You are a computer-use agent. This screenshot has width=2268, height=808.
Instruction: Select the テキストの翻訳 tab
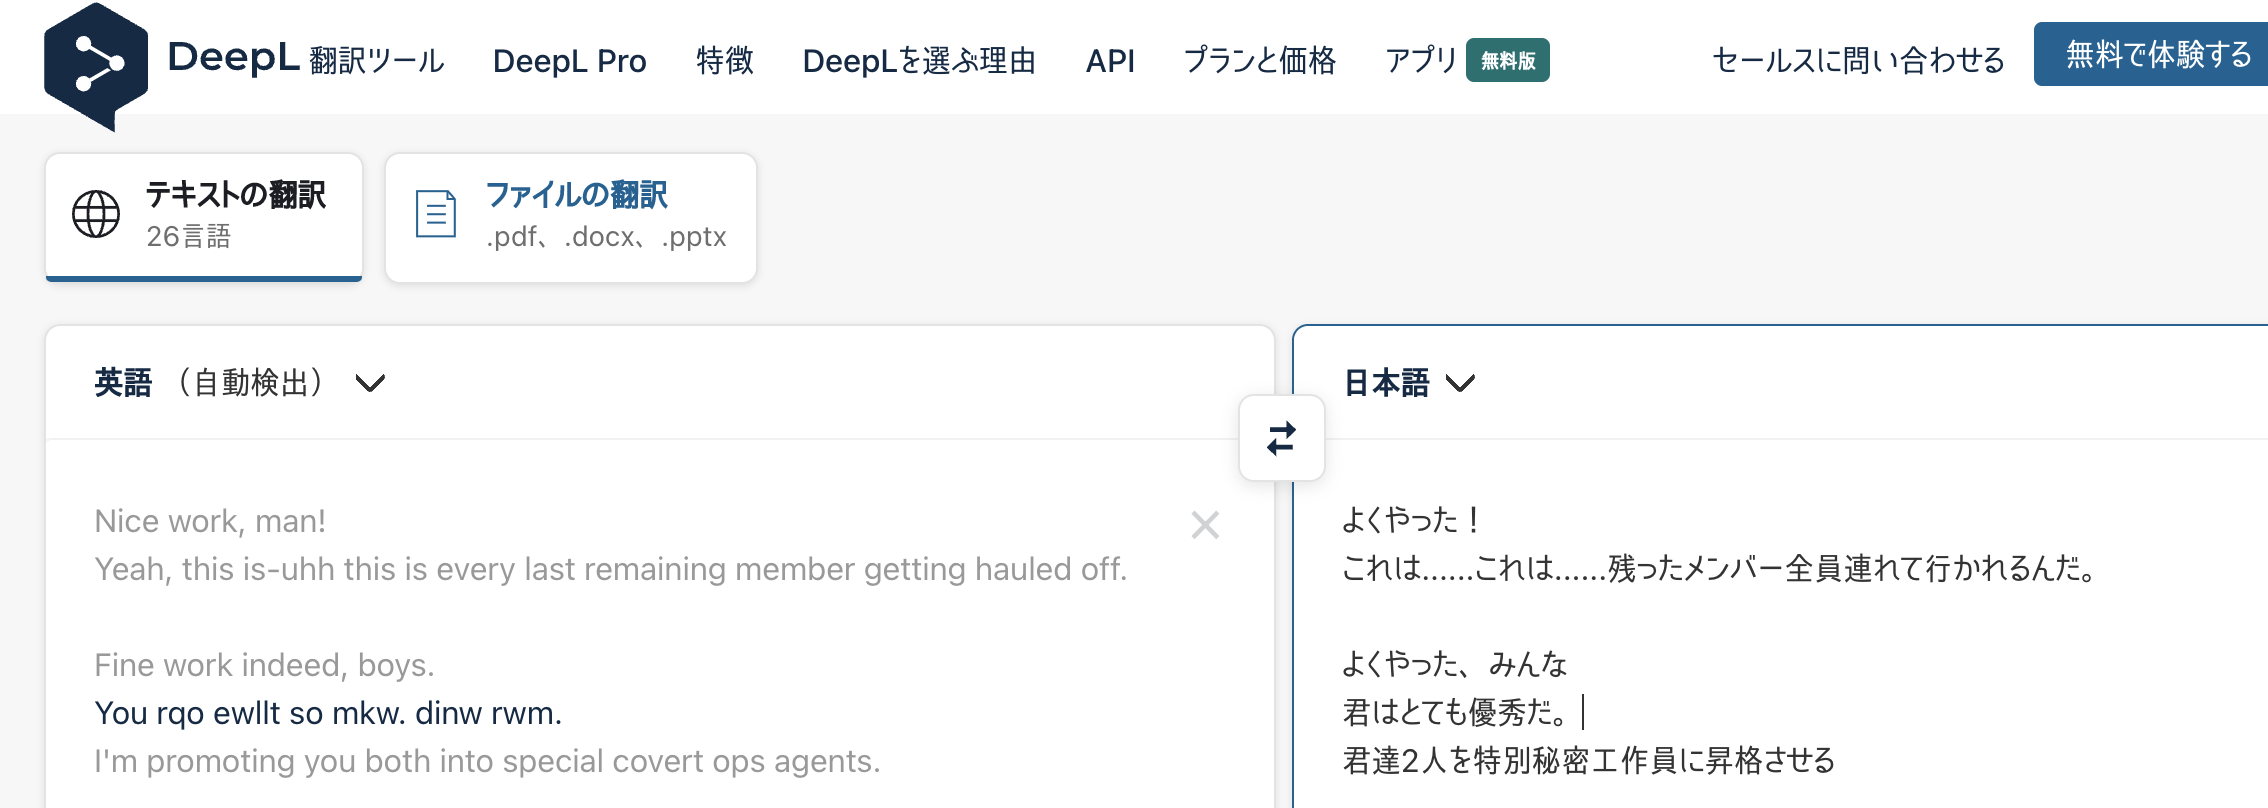(x=204, y=217)
